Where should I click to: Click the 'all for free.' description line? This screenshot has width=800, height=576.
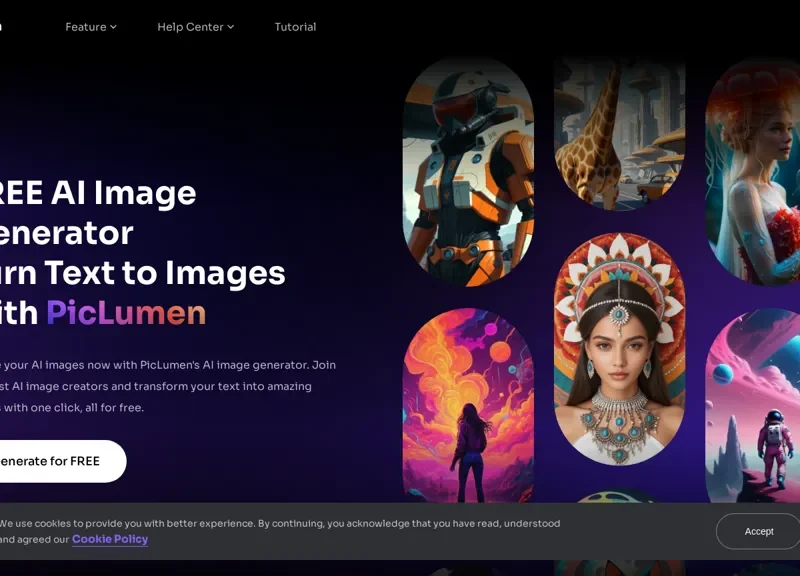(x=72, y=408)
